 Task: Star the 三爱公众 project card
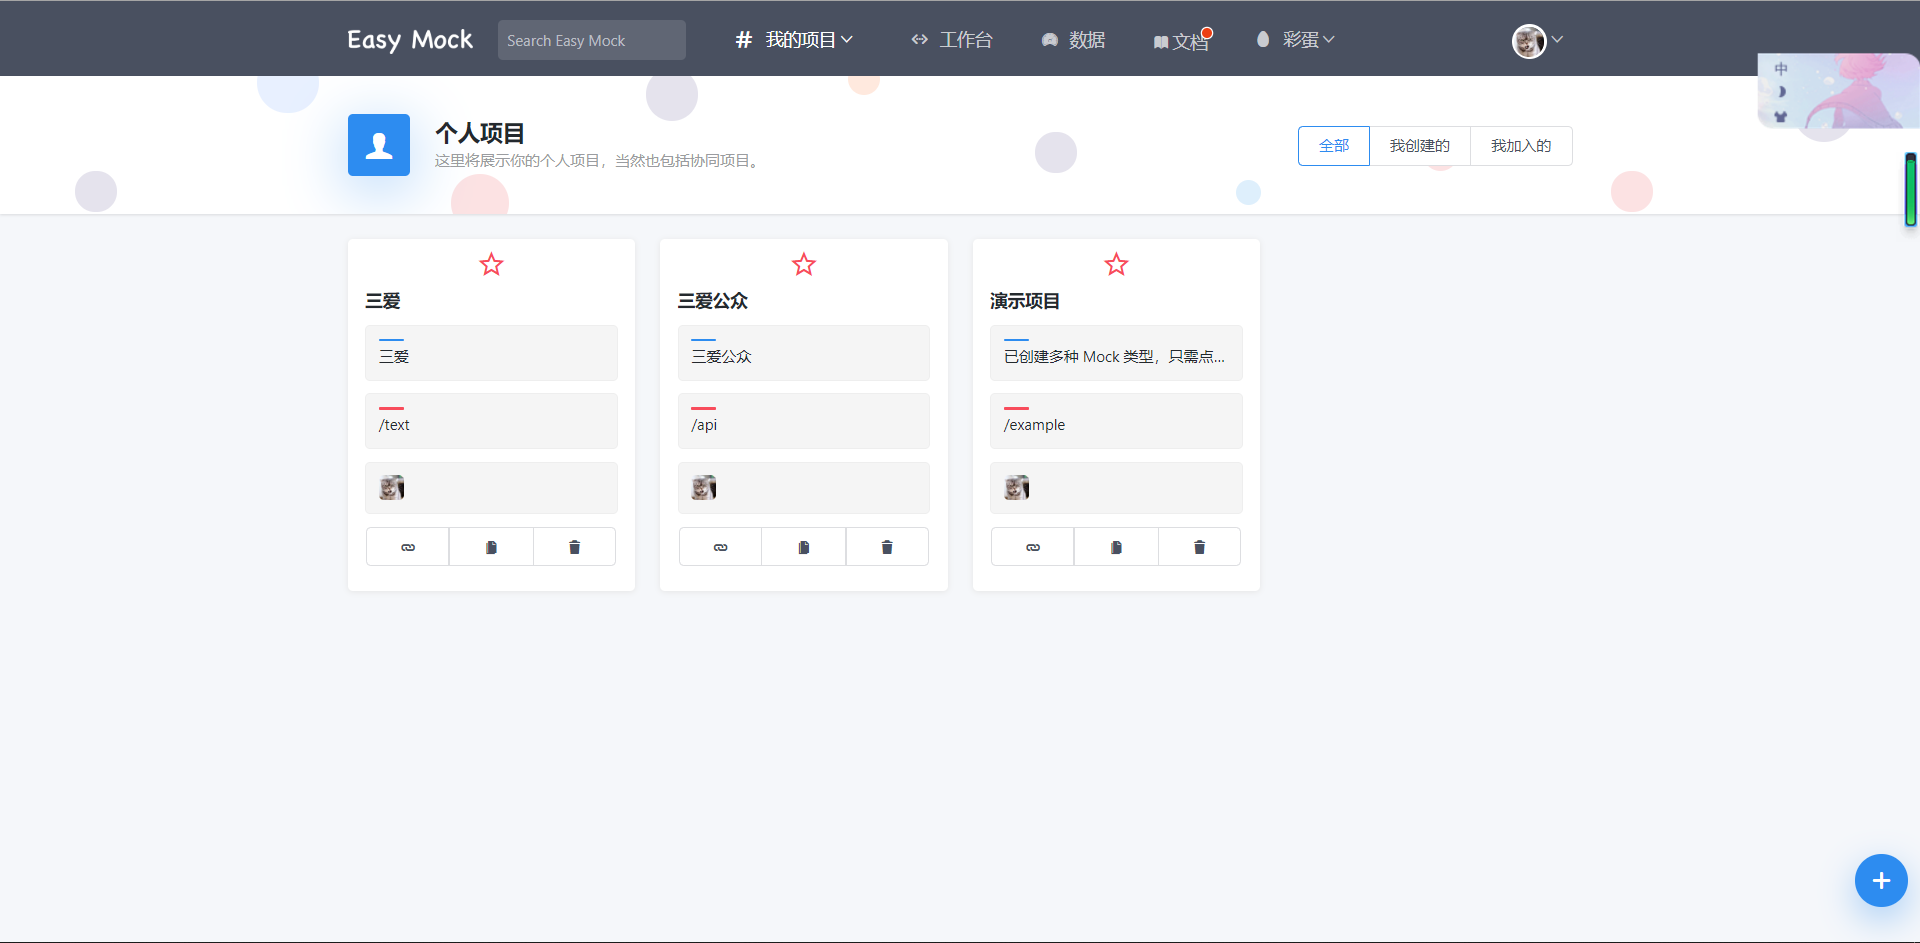click(x=804, y=264)
